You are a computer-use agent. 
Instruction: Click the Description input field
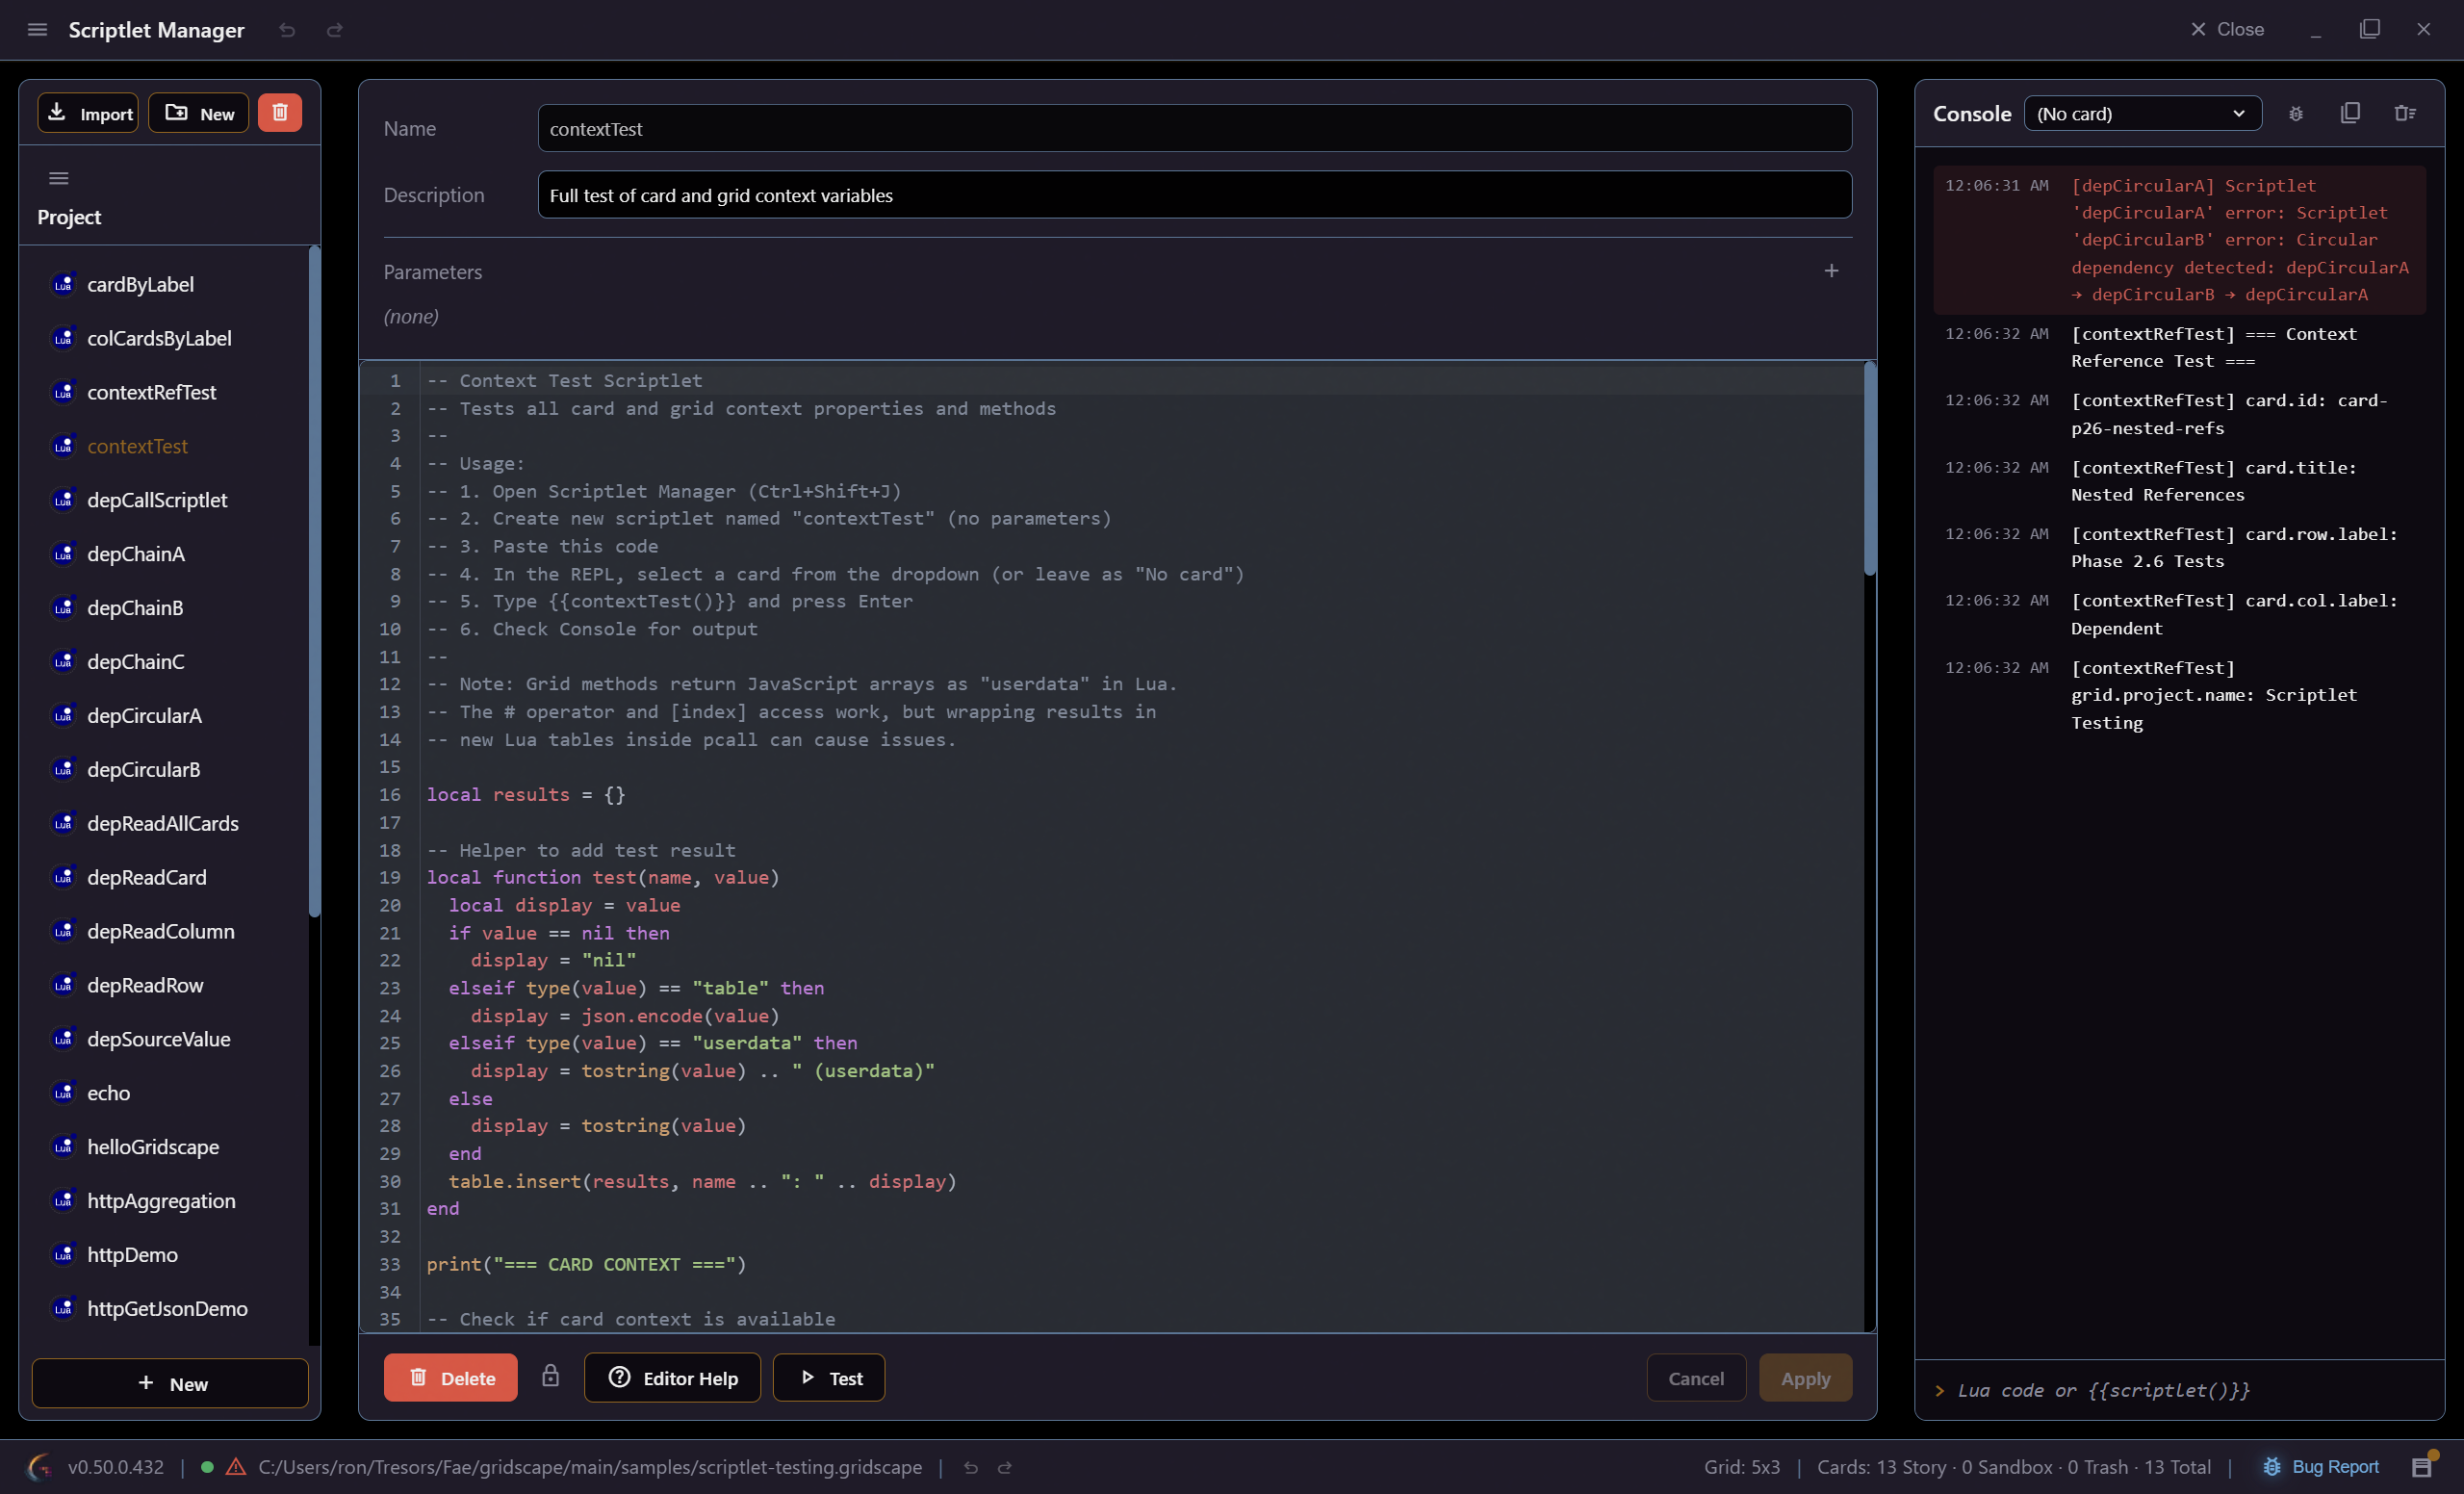1194,195
